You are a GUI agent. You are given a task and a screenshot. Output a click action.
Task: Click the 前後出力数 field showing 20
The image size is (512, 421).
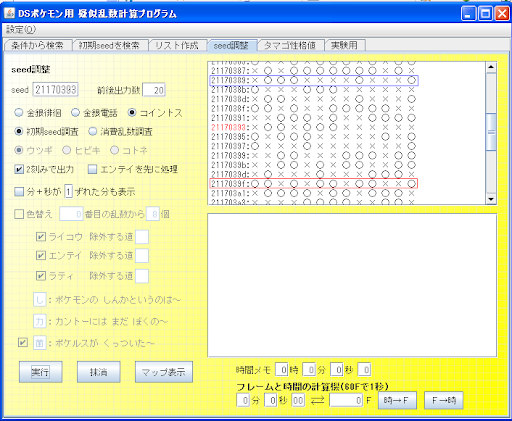(x=154, y=90)
